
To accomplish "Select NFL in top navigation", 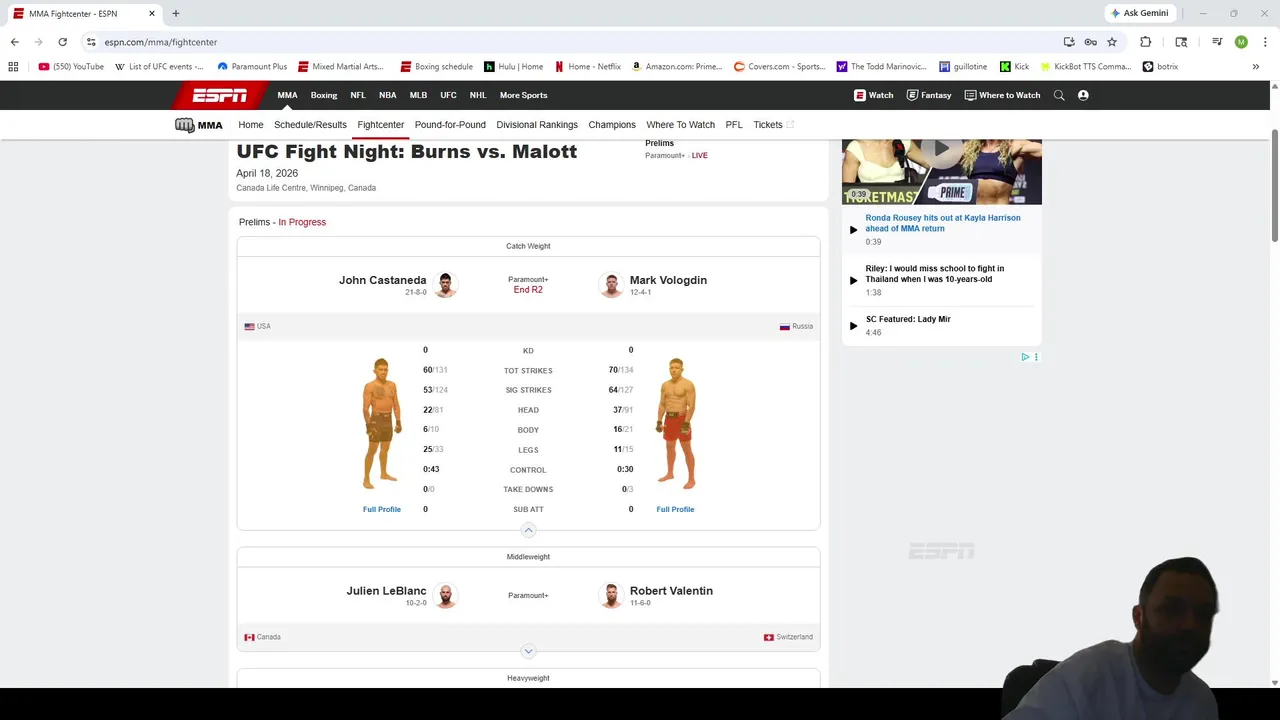I will click(x=358, y=95).
